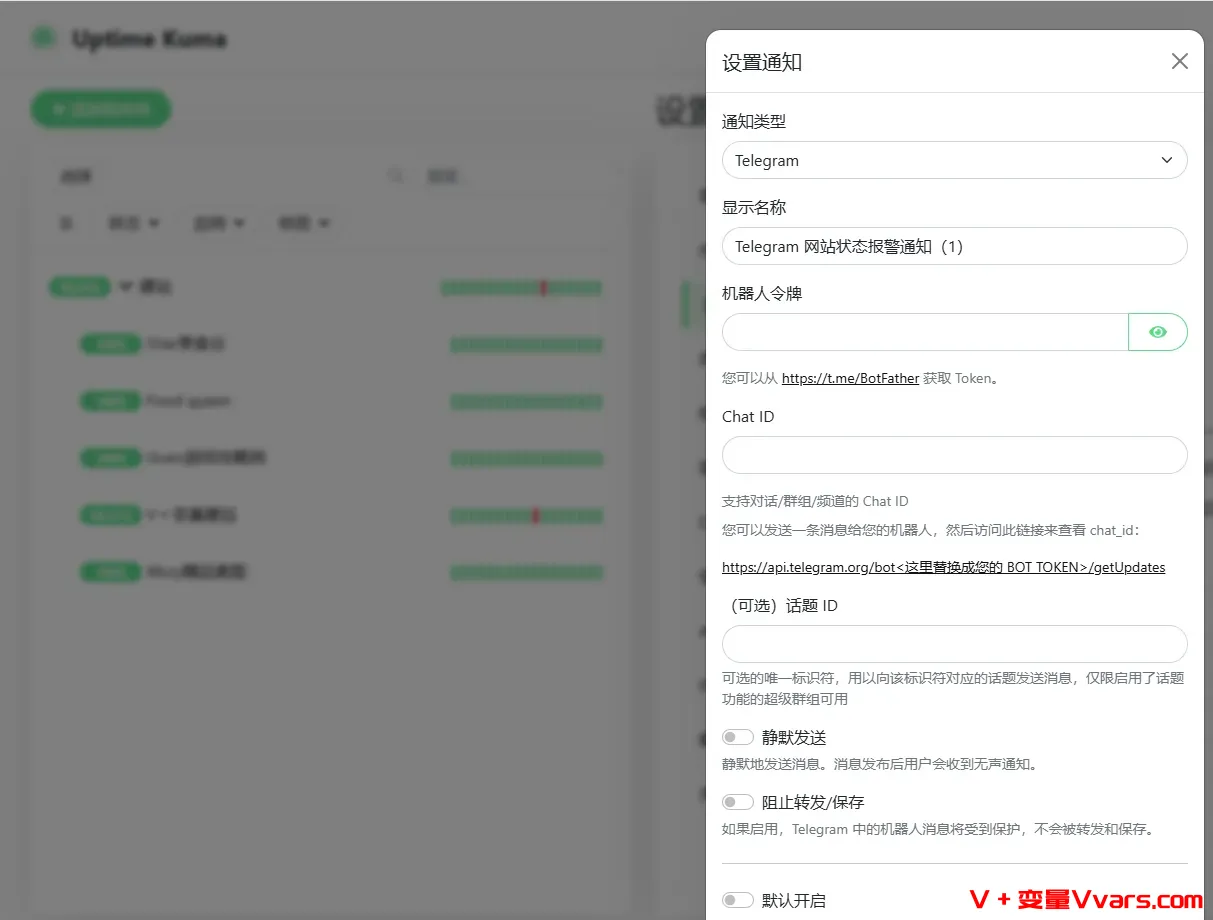Open the 通知类型 dropdown showing Telegram
The height and width of the screenshot is (920, 1213).
pos(955,160)
